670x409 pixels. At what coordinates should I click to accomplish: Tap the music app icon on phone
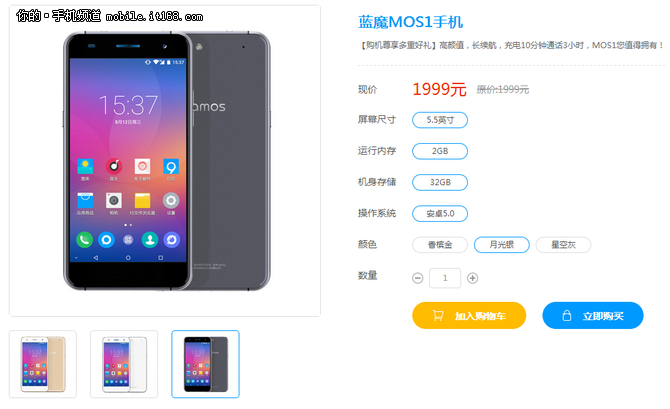pos(114,166)
